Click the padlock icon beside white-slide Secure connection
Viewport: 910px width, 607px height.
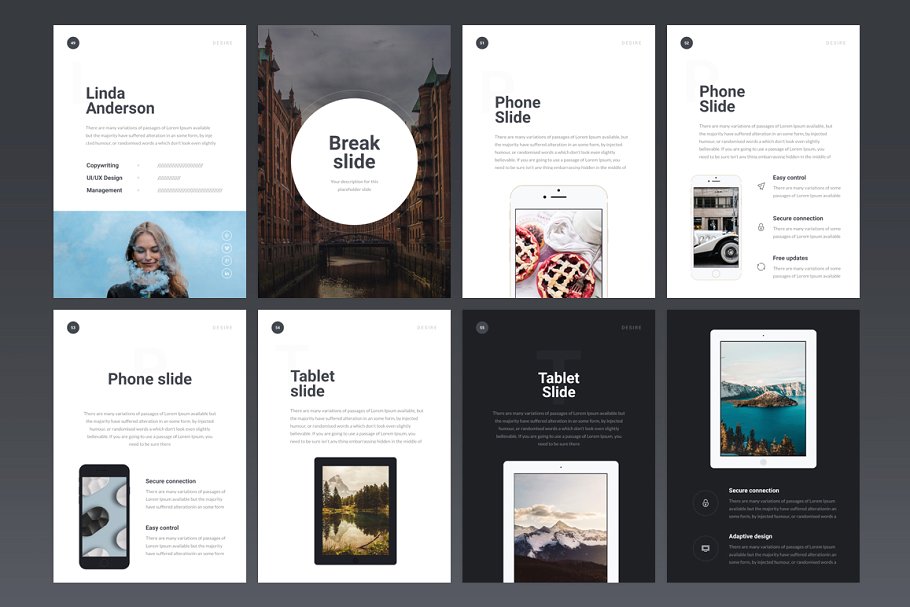pyautogui.click(x=761, y=227)
